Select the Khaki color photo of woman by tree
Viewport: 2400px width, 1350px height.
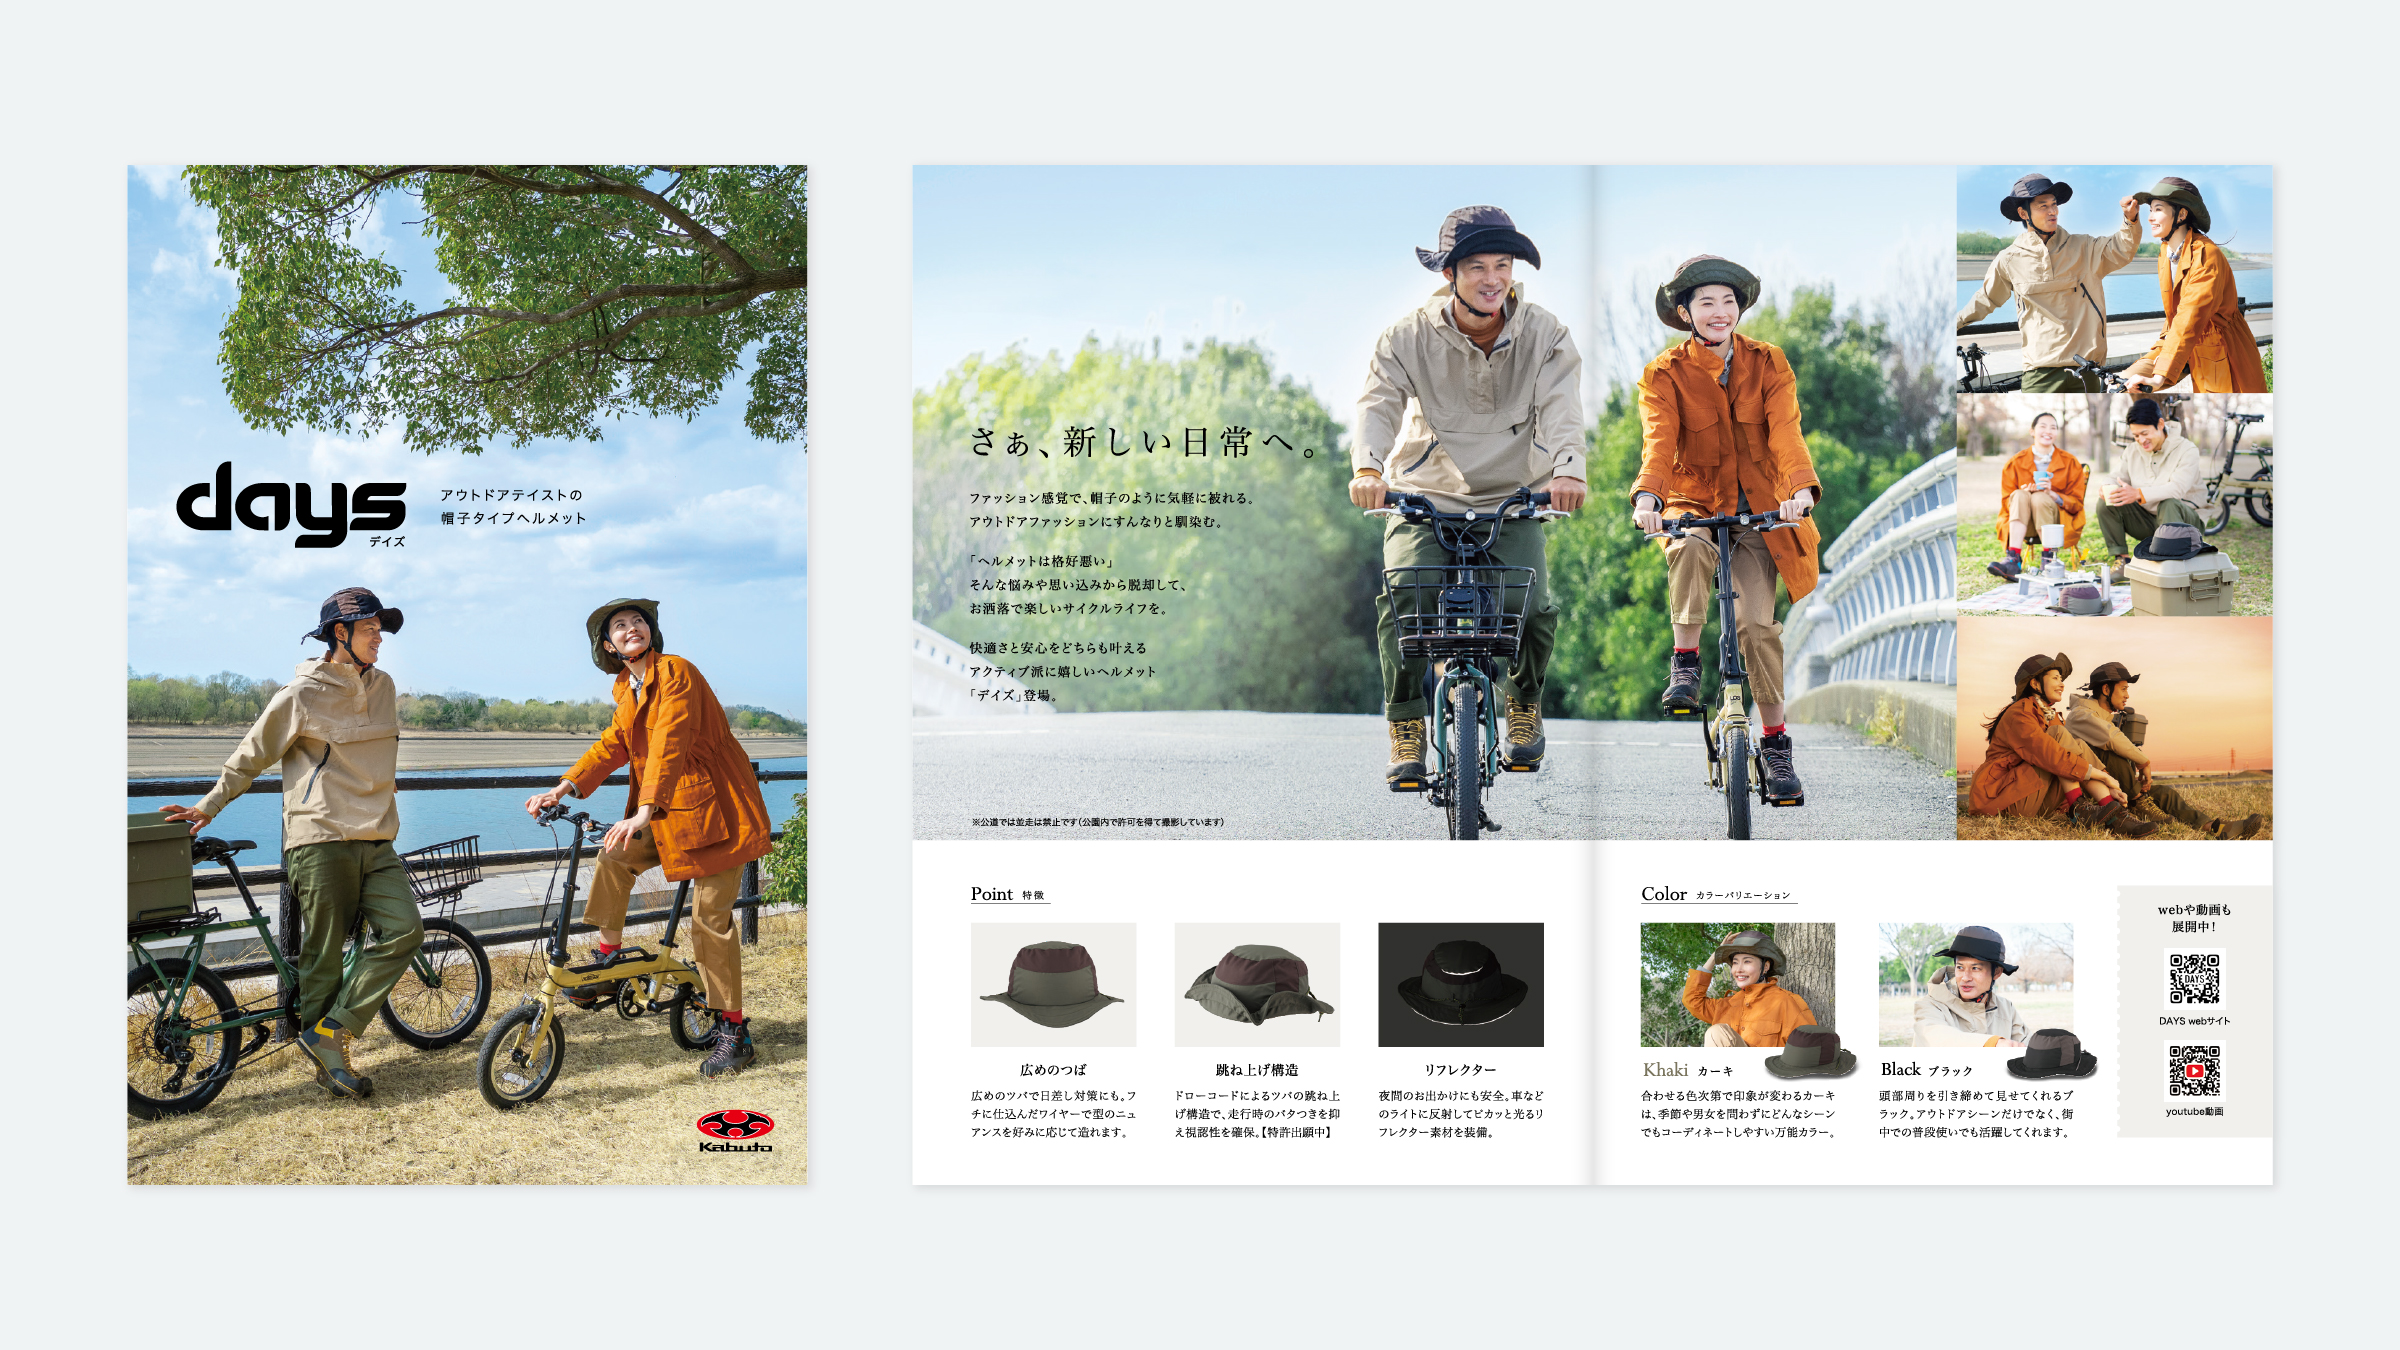[x=1738, y=984]
